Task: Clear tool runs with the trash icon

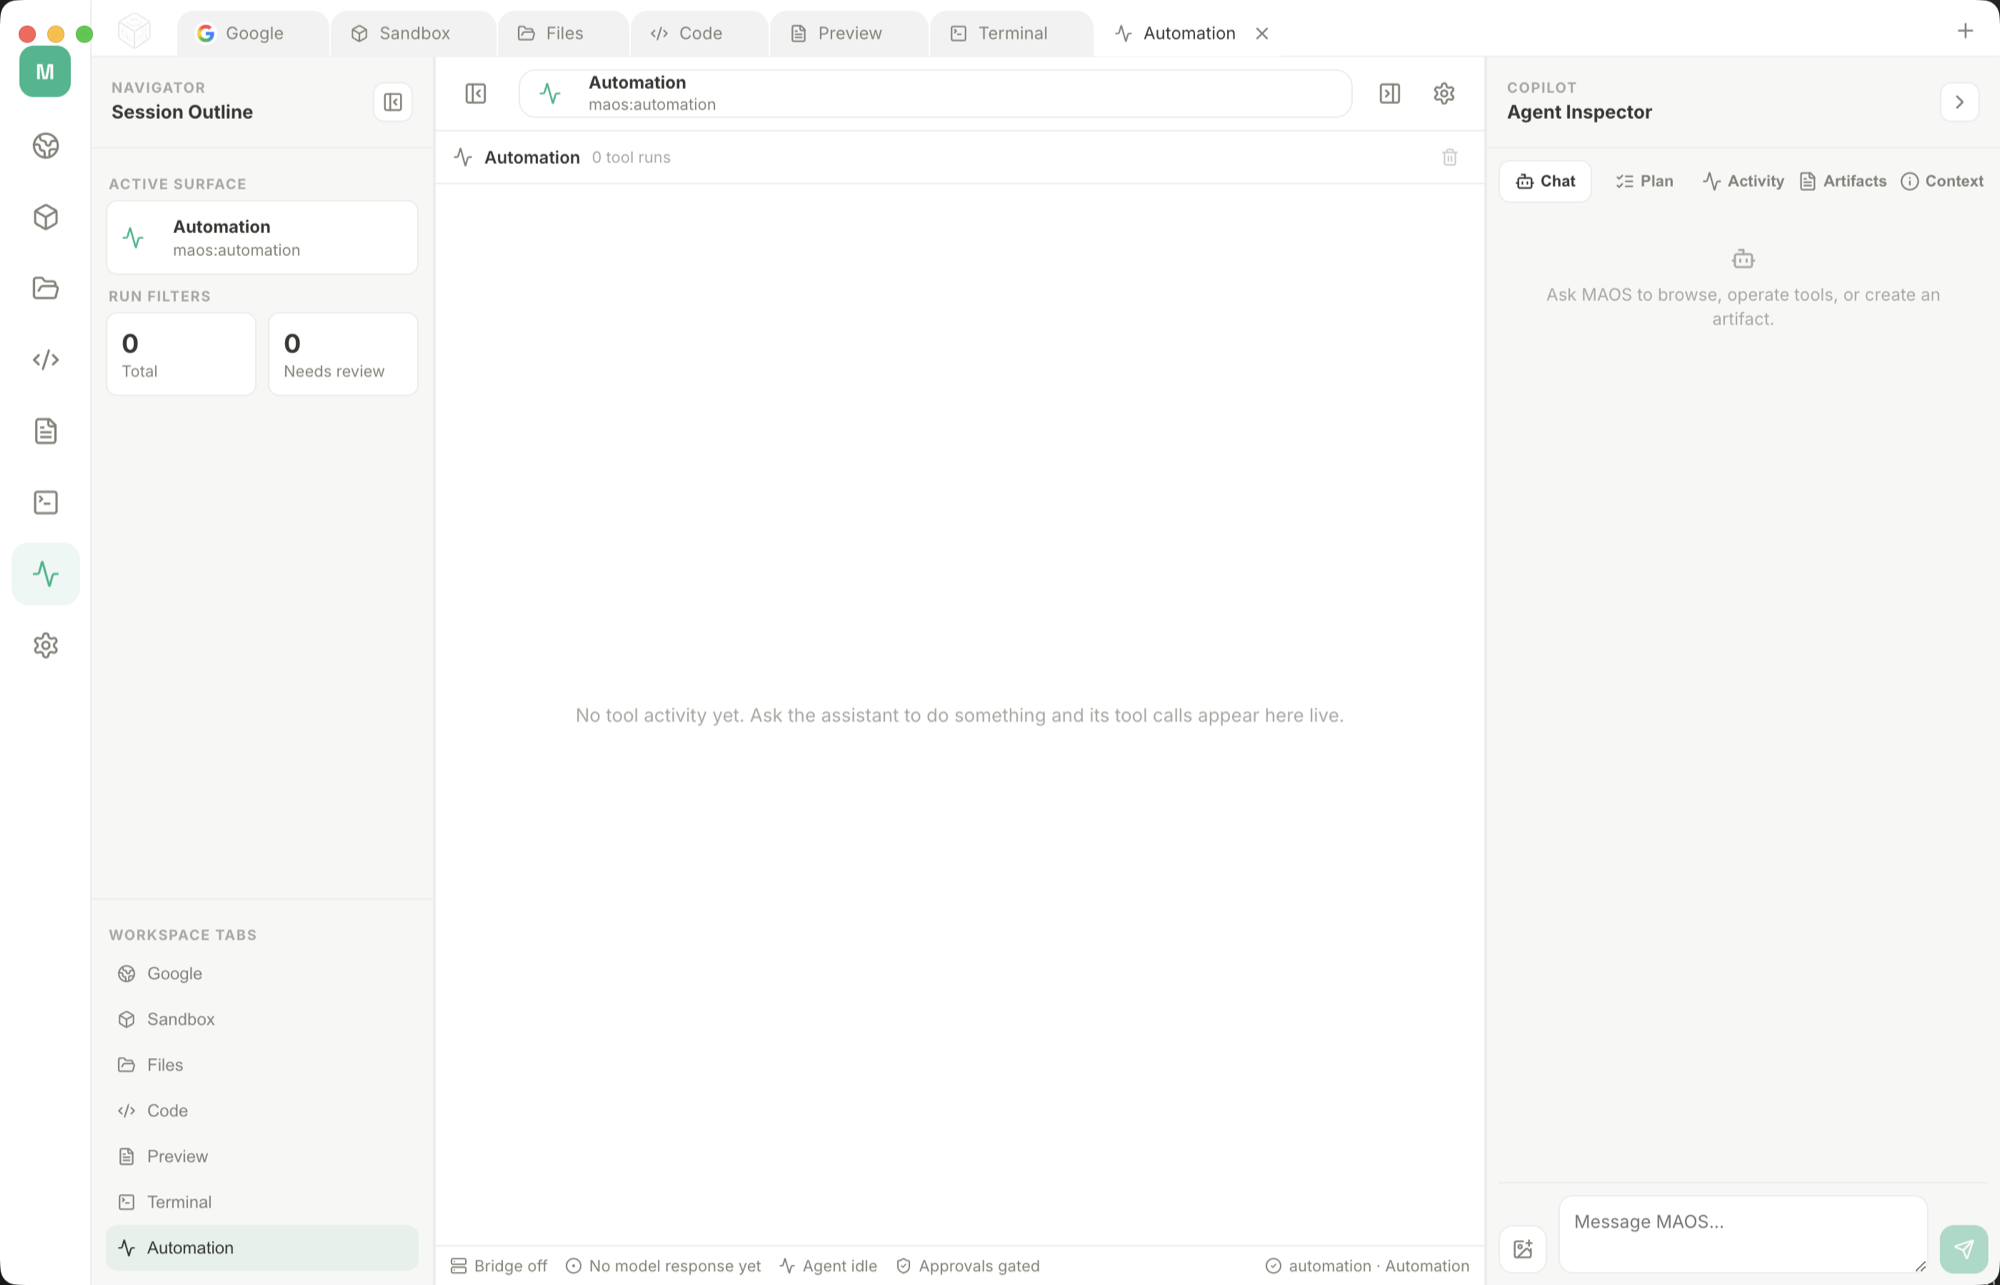Action: (x=1450, y=157)
